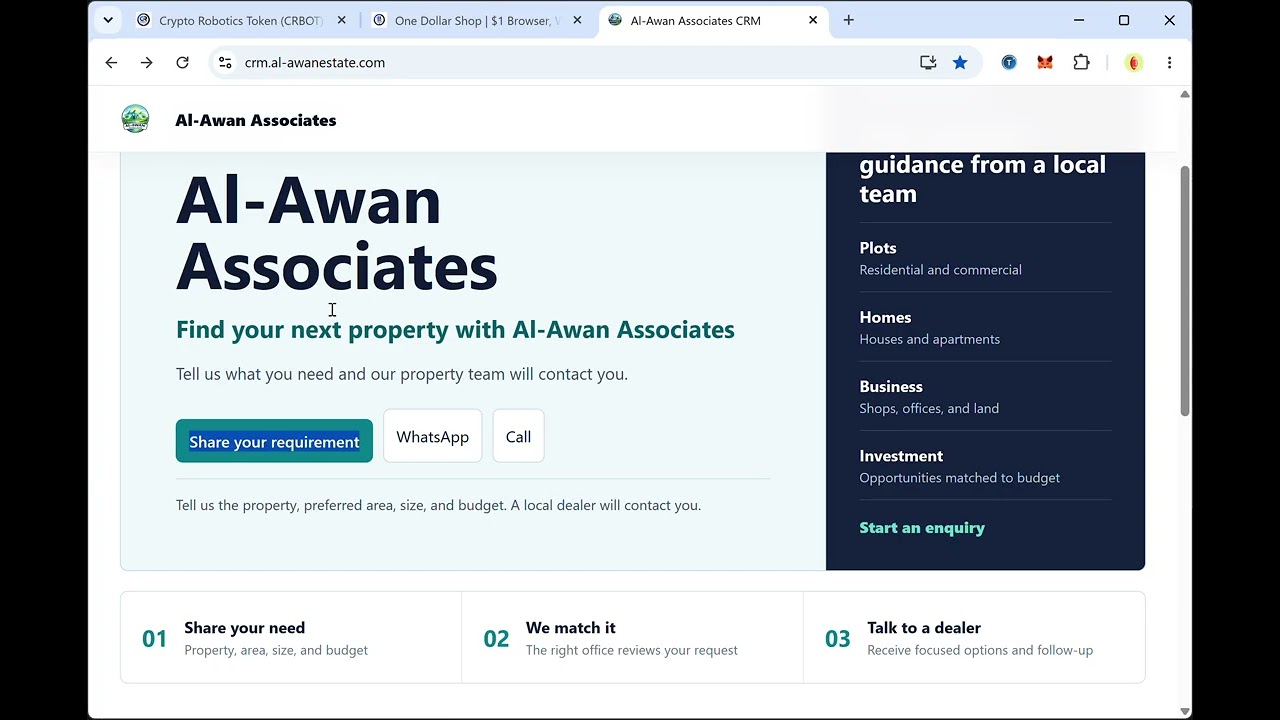
Task: Install the app from the address bar
Action: 928,62
